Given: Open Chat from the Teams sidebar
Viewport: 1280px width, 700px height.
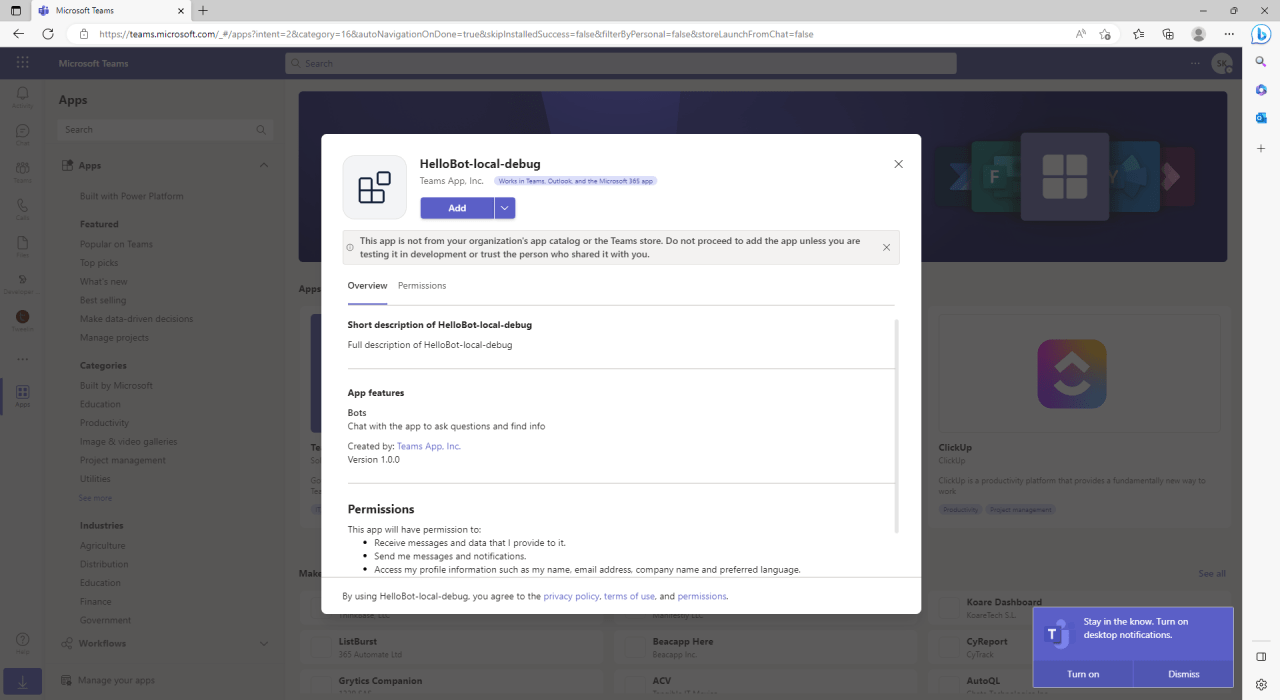Looking at the screenshot, I should 22,133.
